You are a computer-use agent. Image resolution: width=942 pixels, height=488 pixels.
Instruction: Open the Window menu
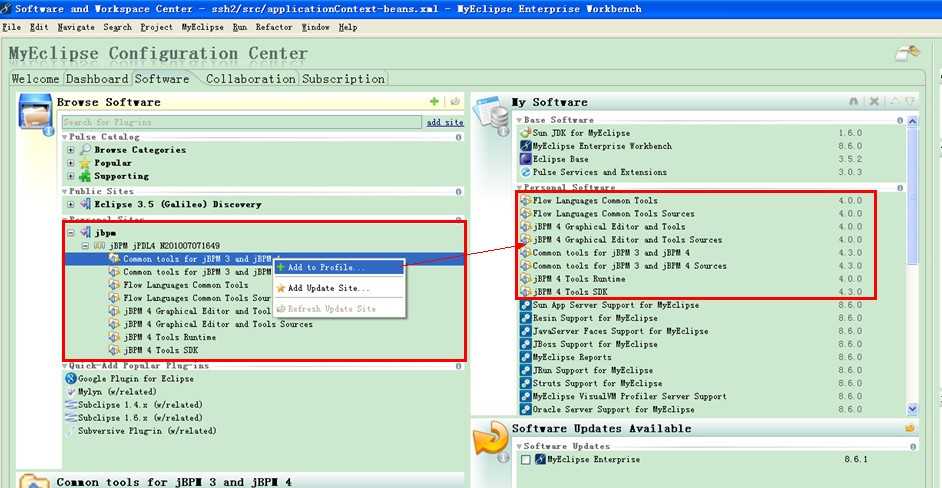[x=315, y=27]
